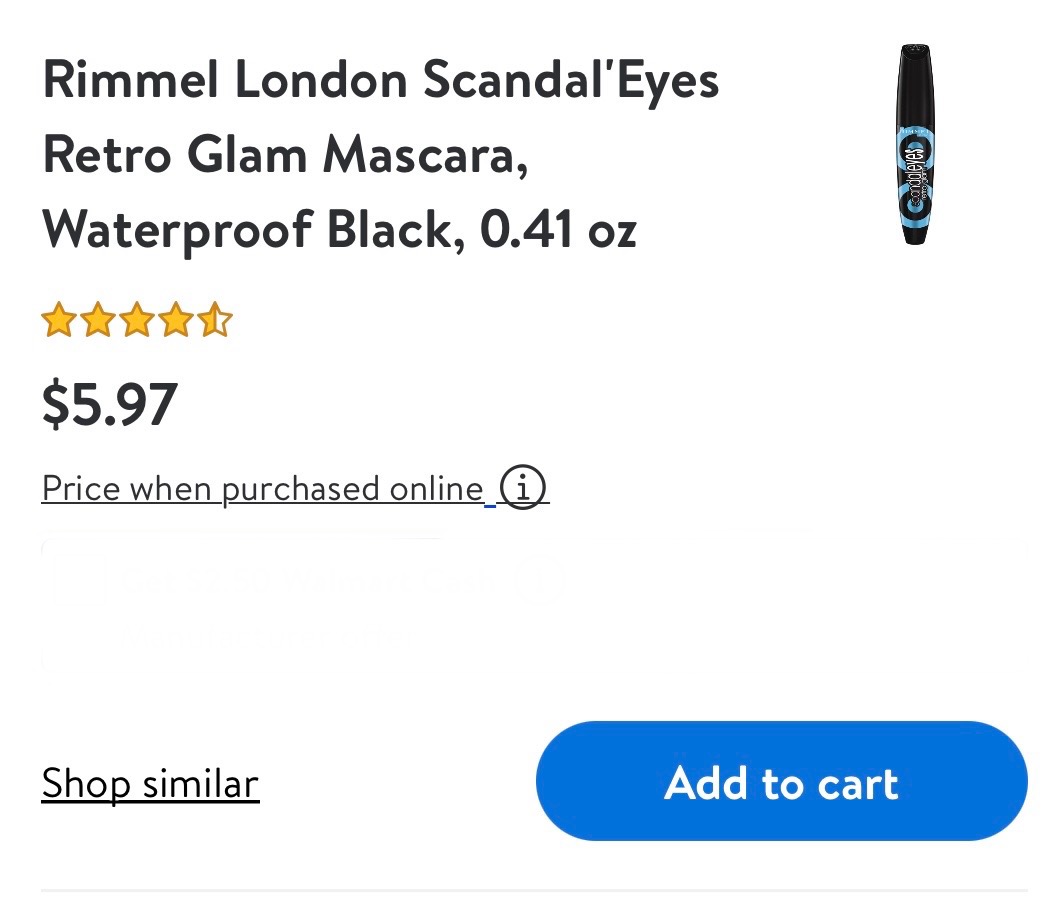The height and width of the screenshot is (900, 1063).
Task: Select the Waterproof Black, 0.41 oz text
Action: point(339,230)
